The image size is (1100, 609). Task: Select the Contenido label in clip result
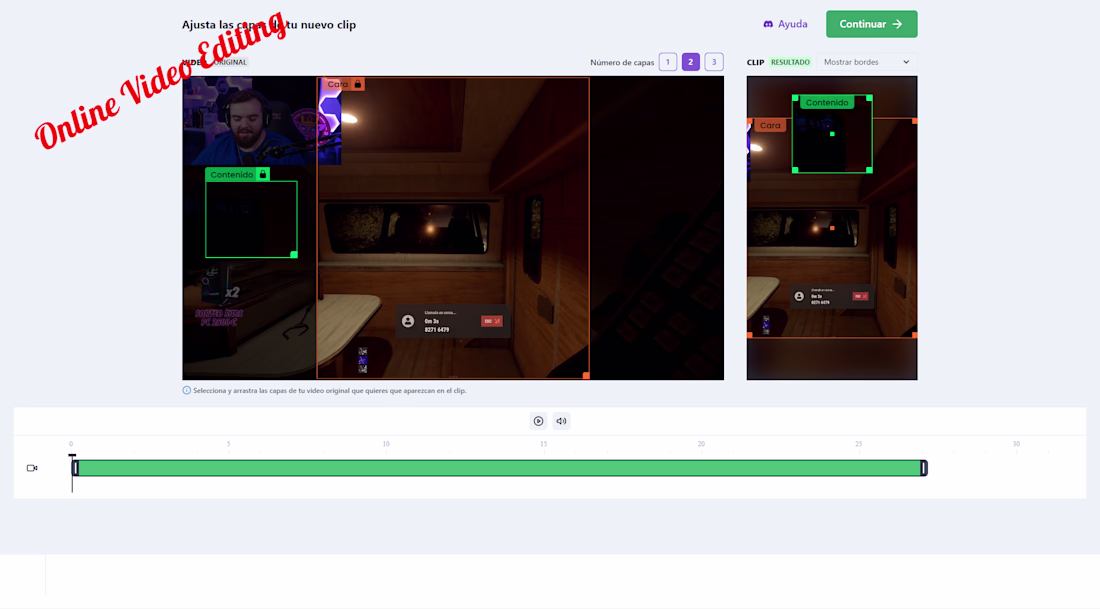[827, 102]
